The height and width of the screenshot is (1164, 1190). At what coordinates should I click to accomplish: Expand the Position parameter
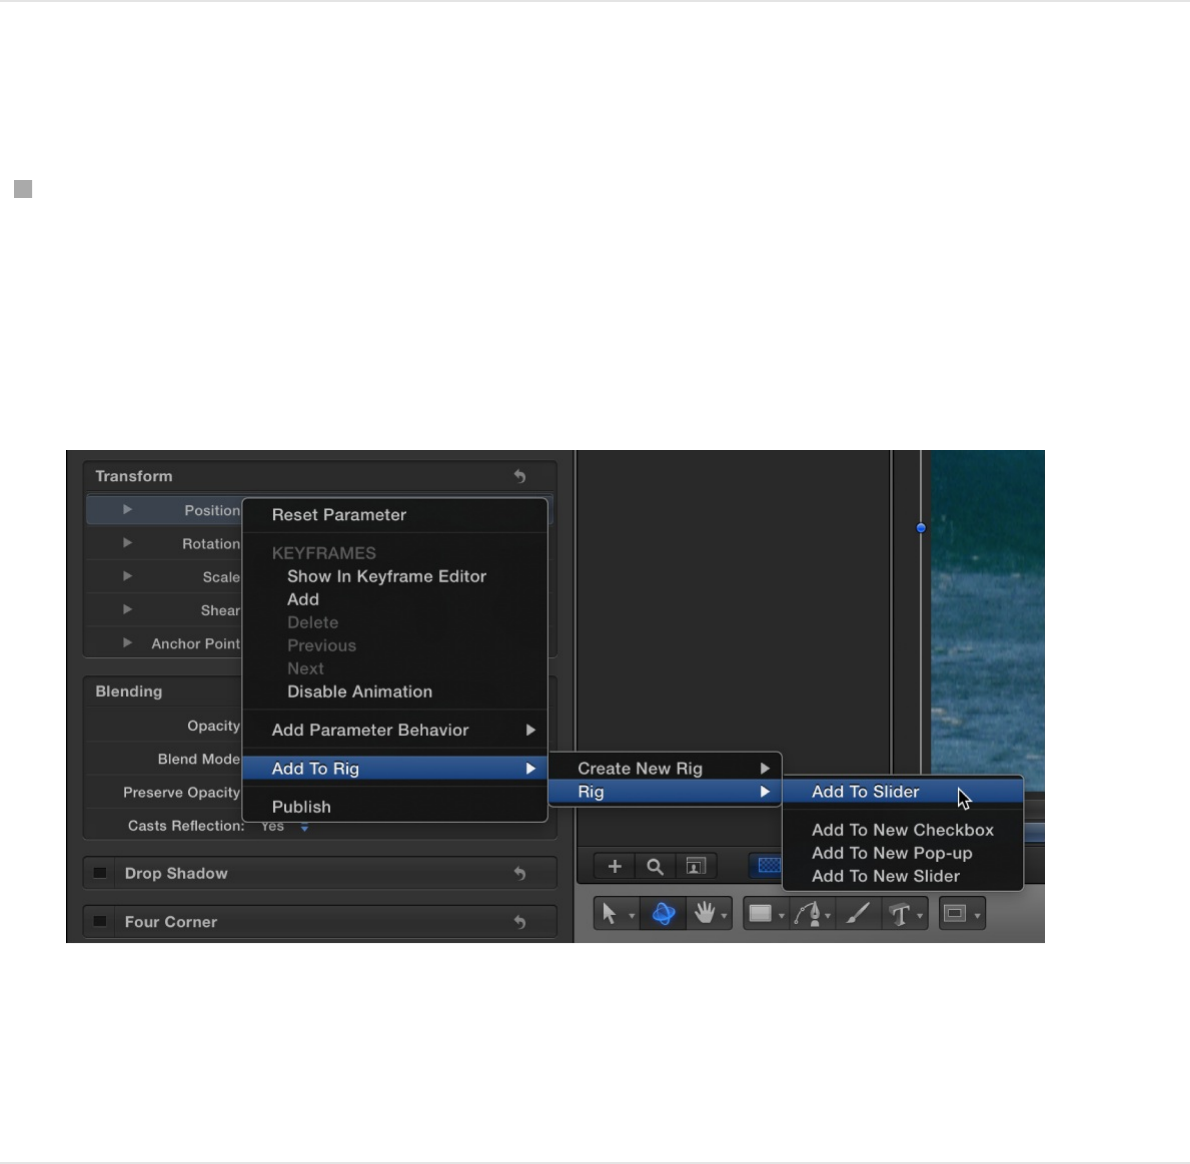point(128,510)
